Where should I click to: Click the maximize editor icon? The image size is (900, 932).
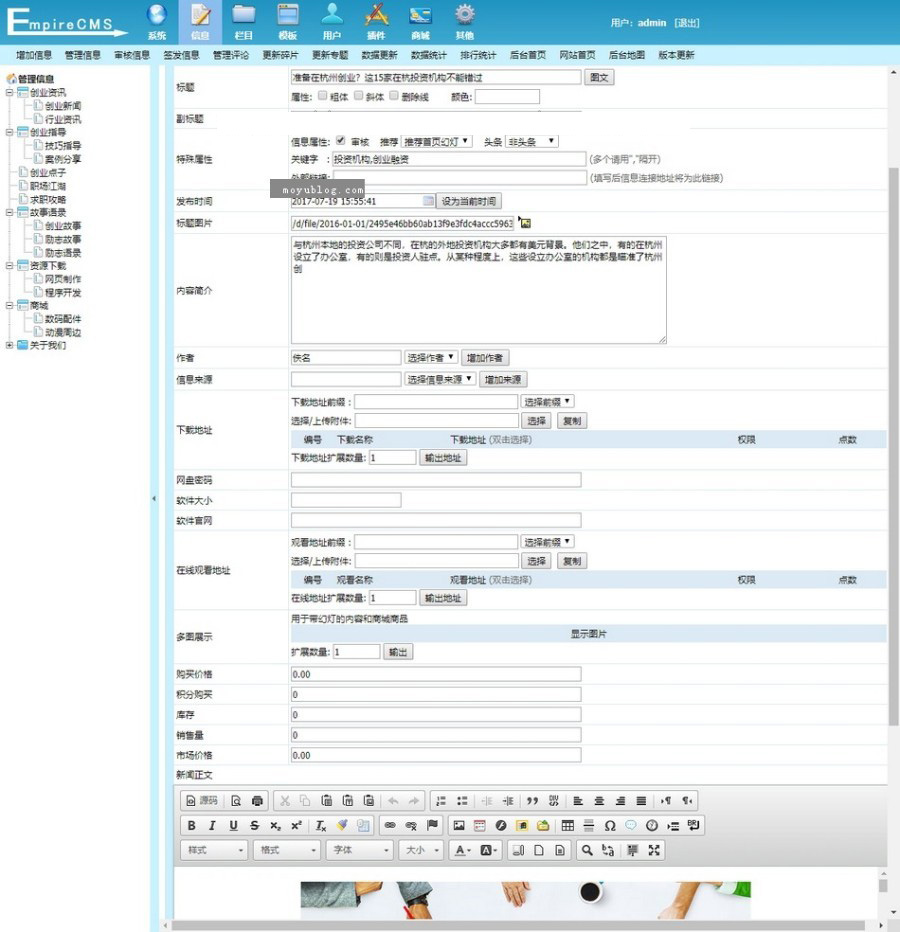[654, 850]
